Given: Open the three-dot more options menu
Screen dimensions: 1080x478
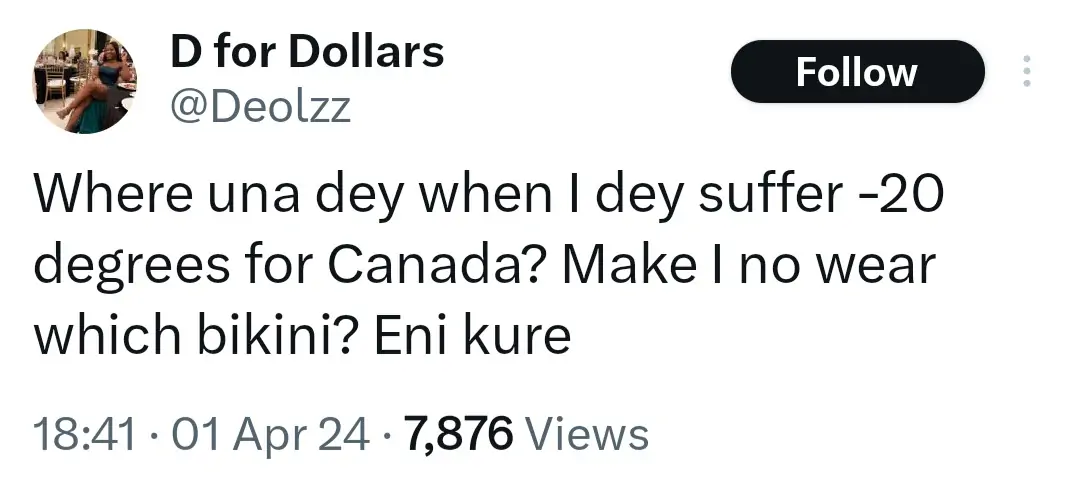Looking at the screenshot, I should point(1025,72).
